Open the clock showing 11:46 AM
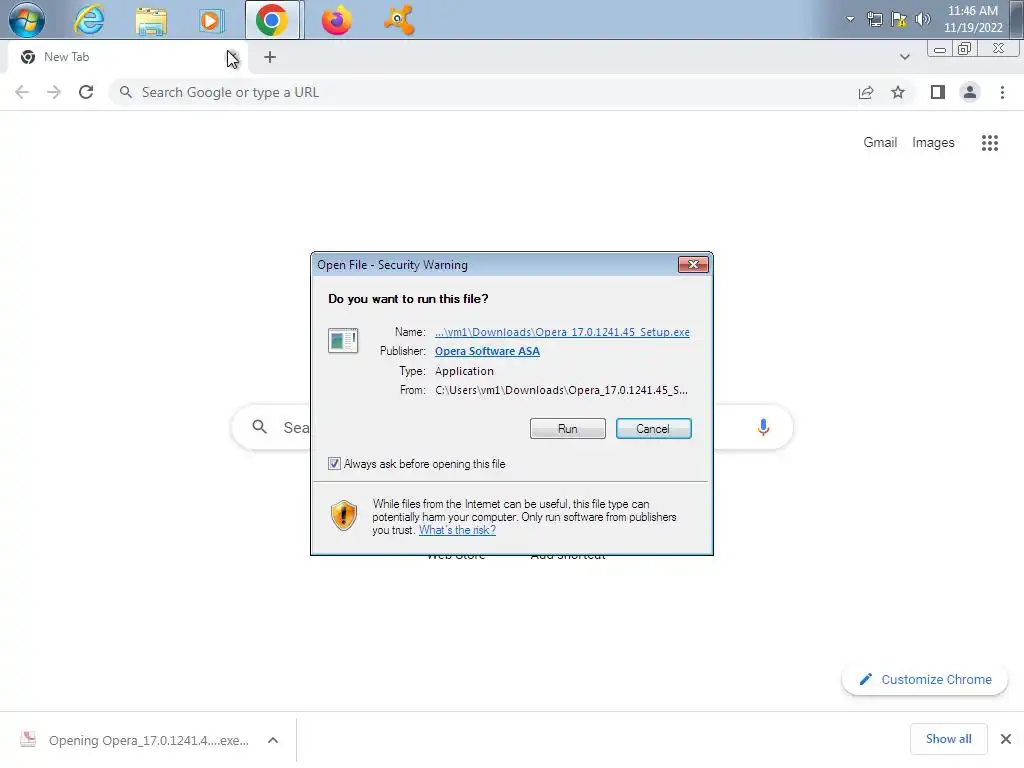Screen dimensions: 1024x768 tap(972, 19)
